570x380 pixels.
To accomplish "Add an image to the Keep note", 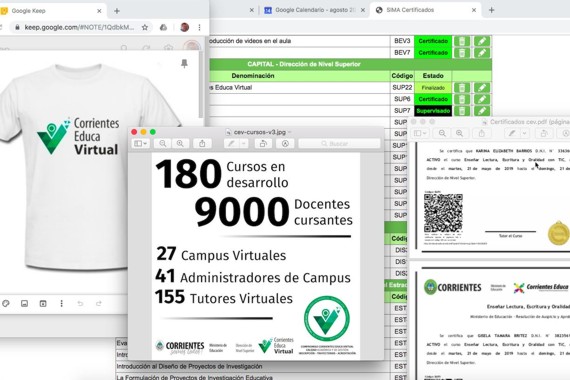I will click(x=24, y=303).
